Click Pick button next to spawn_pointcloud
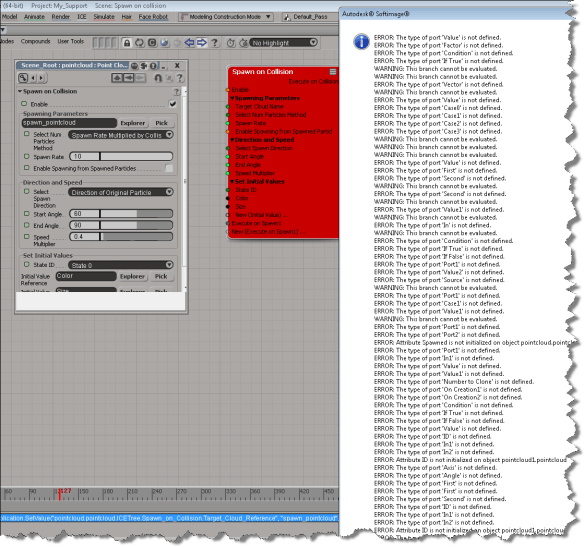Viewport: 584px width, 547px height. 161,123
